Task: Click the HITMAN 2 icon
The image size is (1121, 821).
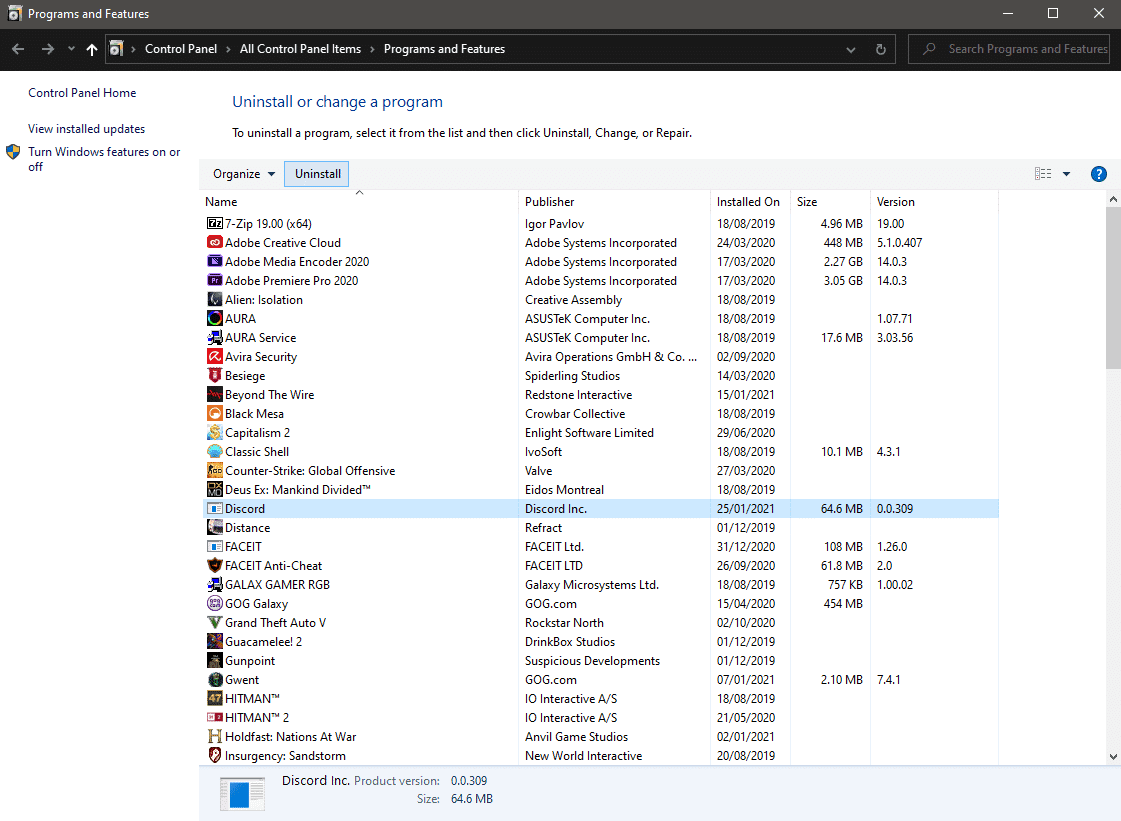Action: tap(214, 717)
